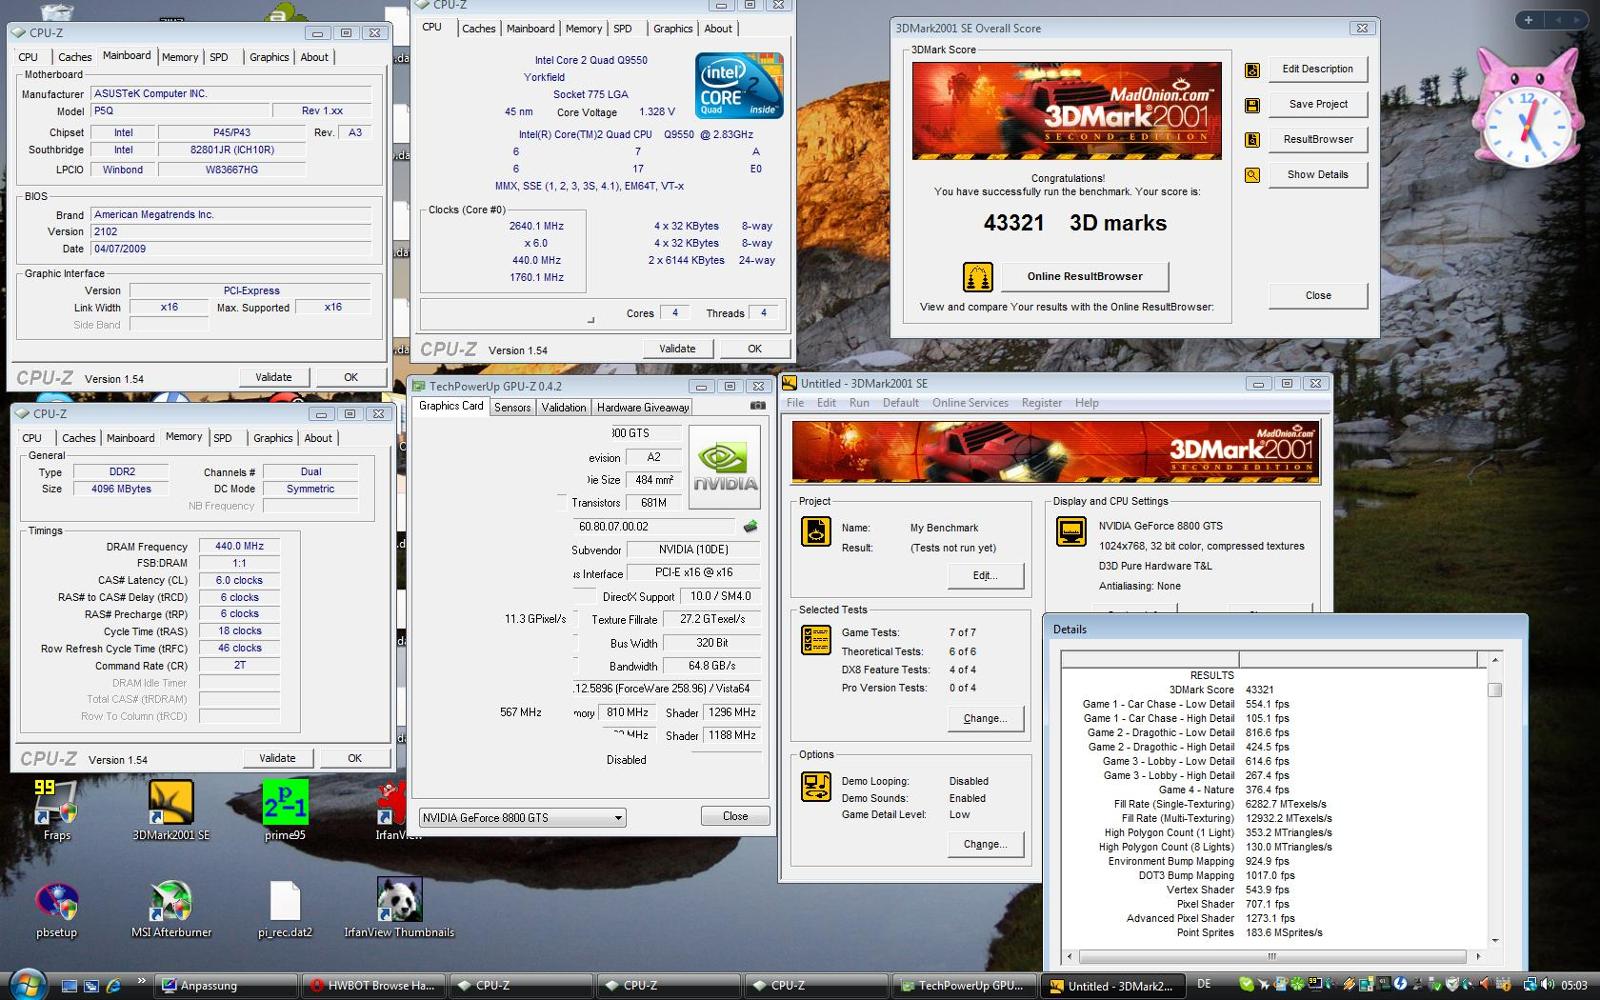
Task: Click the Save Project floppy icon
Action: pos(1252,105)
